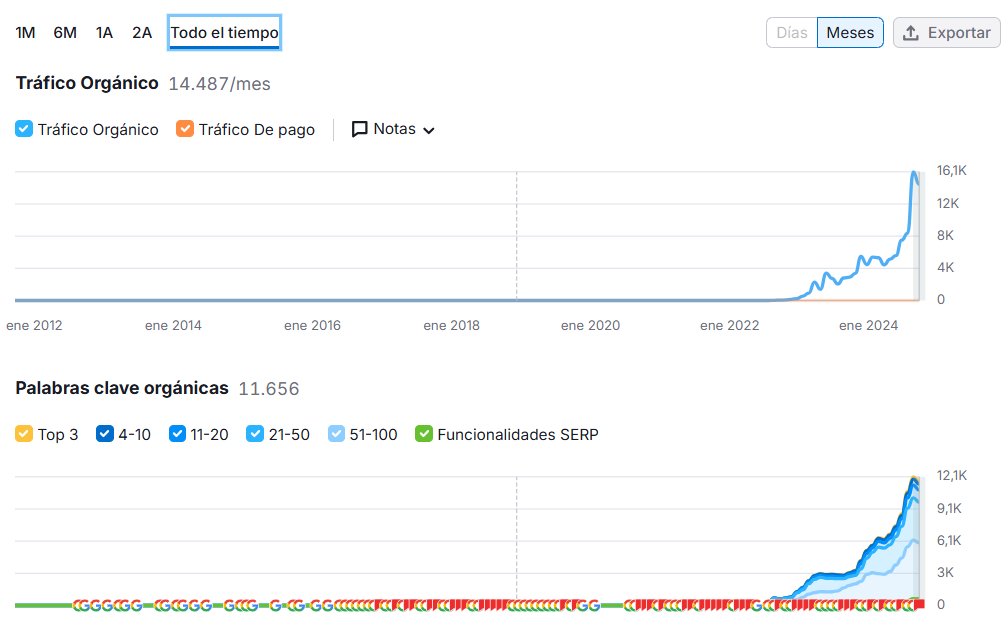Switch granularity to Días

[x=791, y=33]
